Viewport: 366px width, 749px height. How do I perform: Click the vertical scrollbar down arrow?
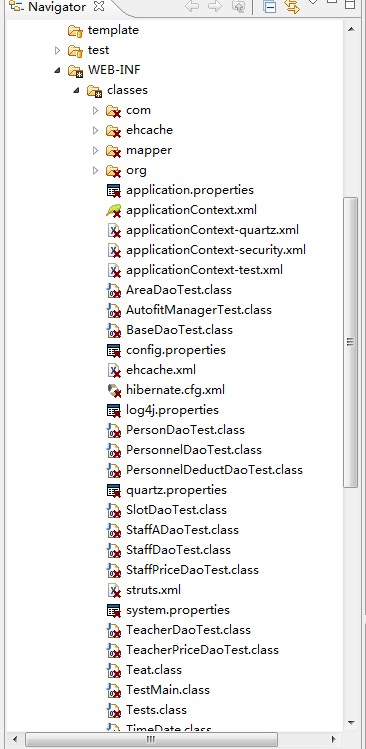coord(351,723)
